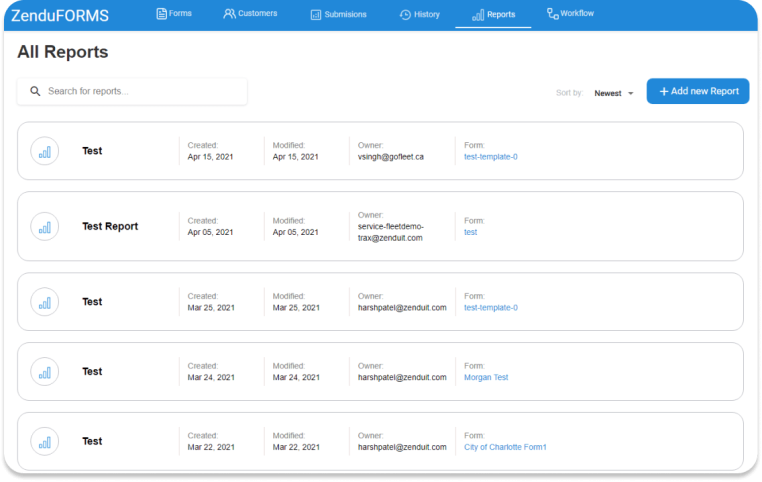Click the Submisions chart icon
762x482 pixels.
(x=316, y=15)
